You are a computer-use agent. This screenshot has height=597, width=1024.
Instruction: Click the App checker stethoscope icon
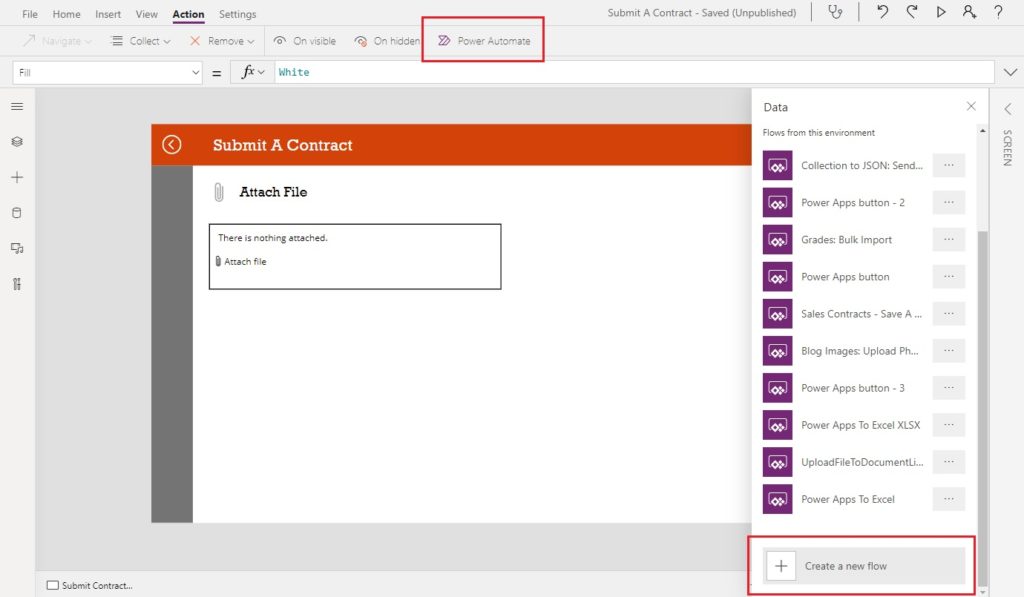tap(835, 12)
